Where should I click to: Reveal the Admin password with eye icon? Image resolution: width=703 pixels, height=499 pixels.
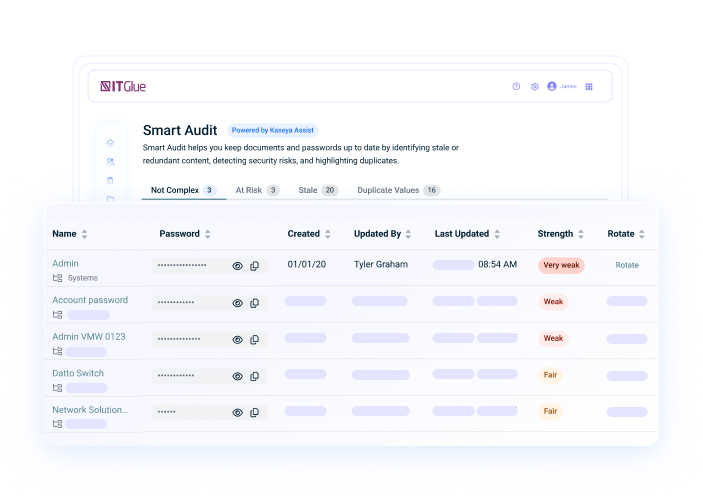tap(238, 266)
